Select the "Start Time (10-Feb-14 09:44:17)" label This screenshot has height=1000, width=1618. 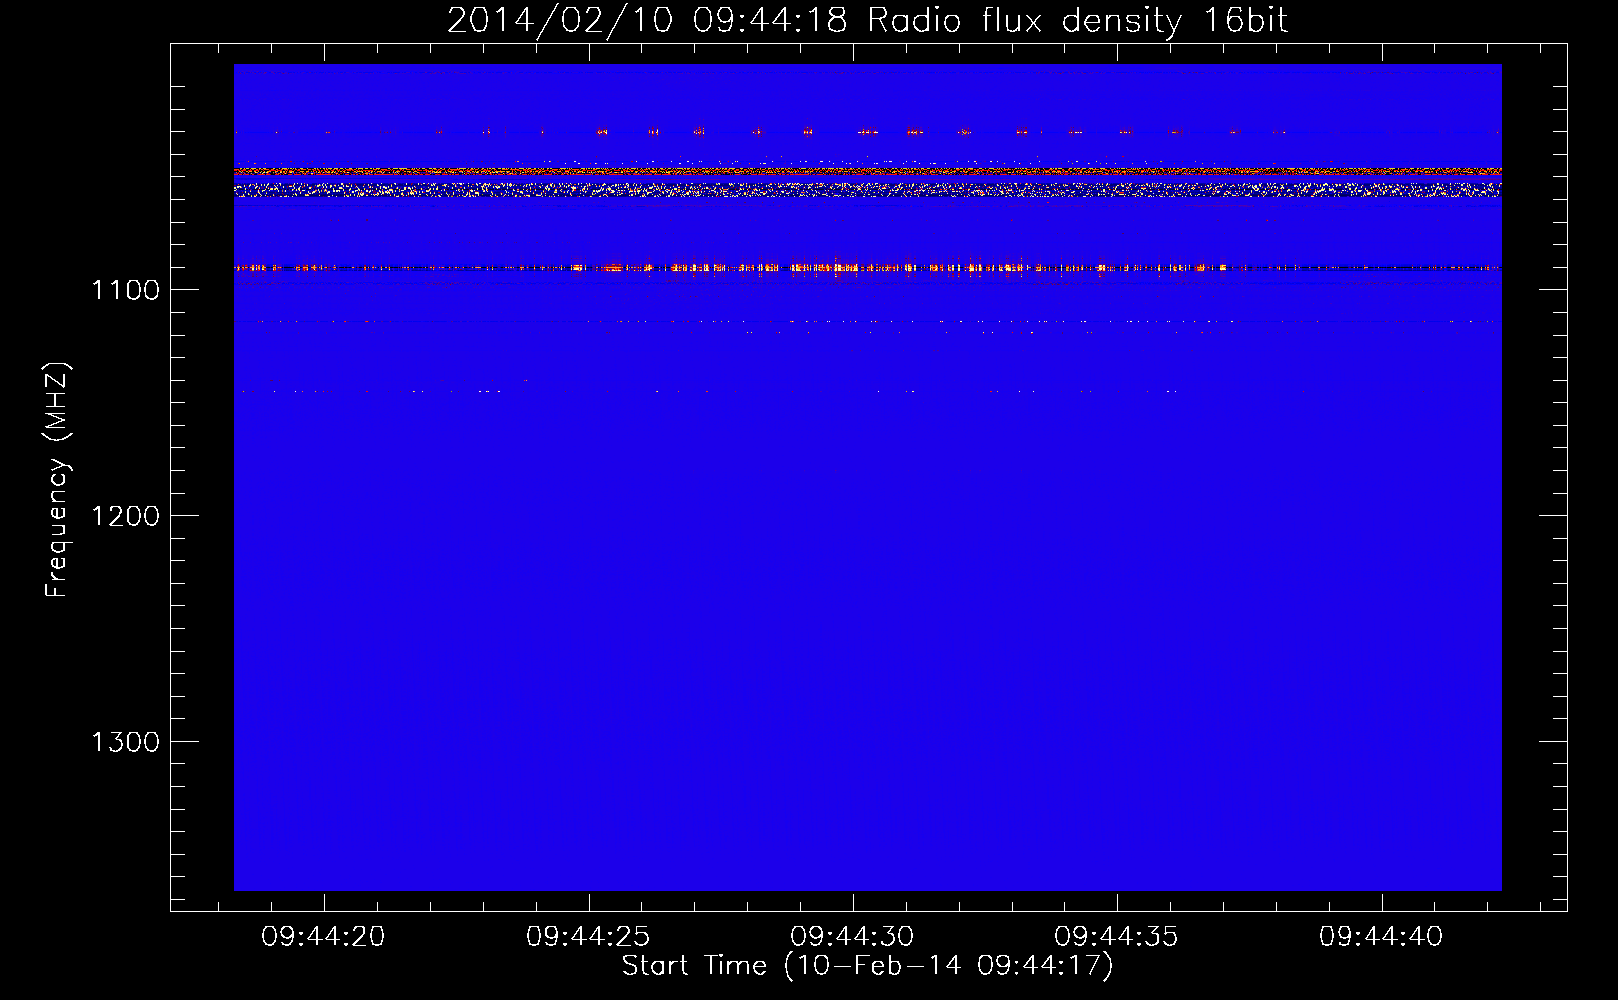[x=868, y=966]
